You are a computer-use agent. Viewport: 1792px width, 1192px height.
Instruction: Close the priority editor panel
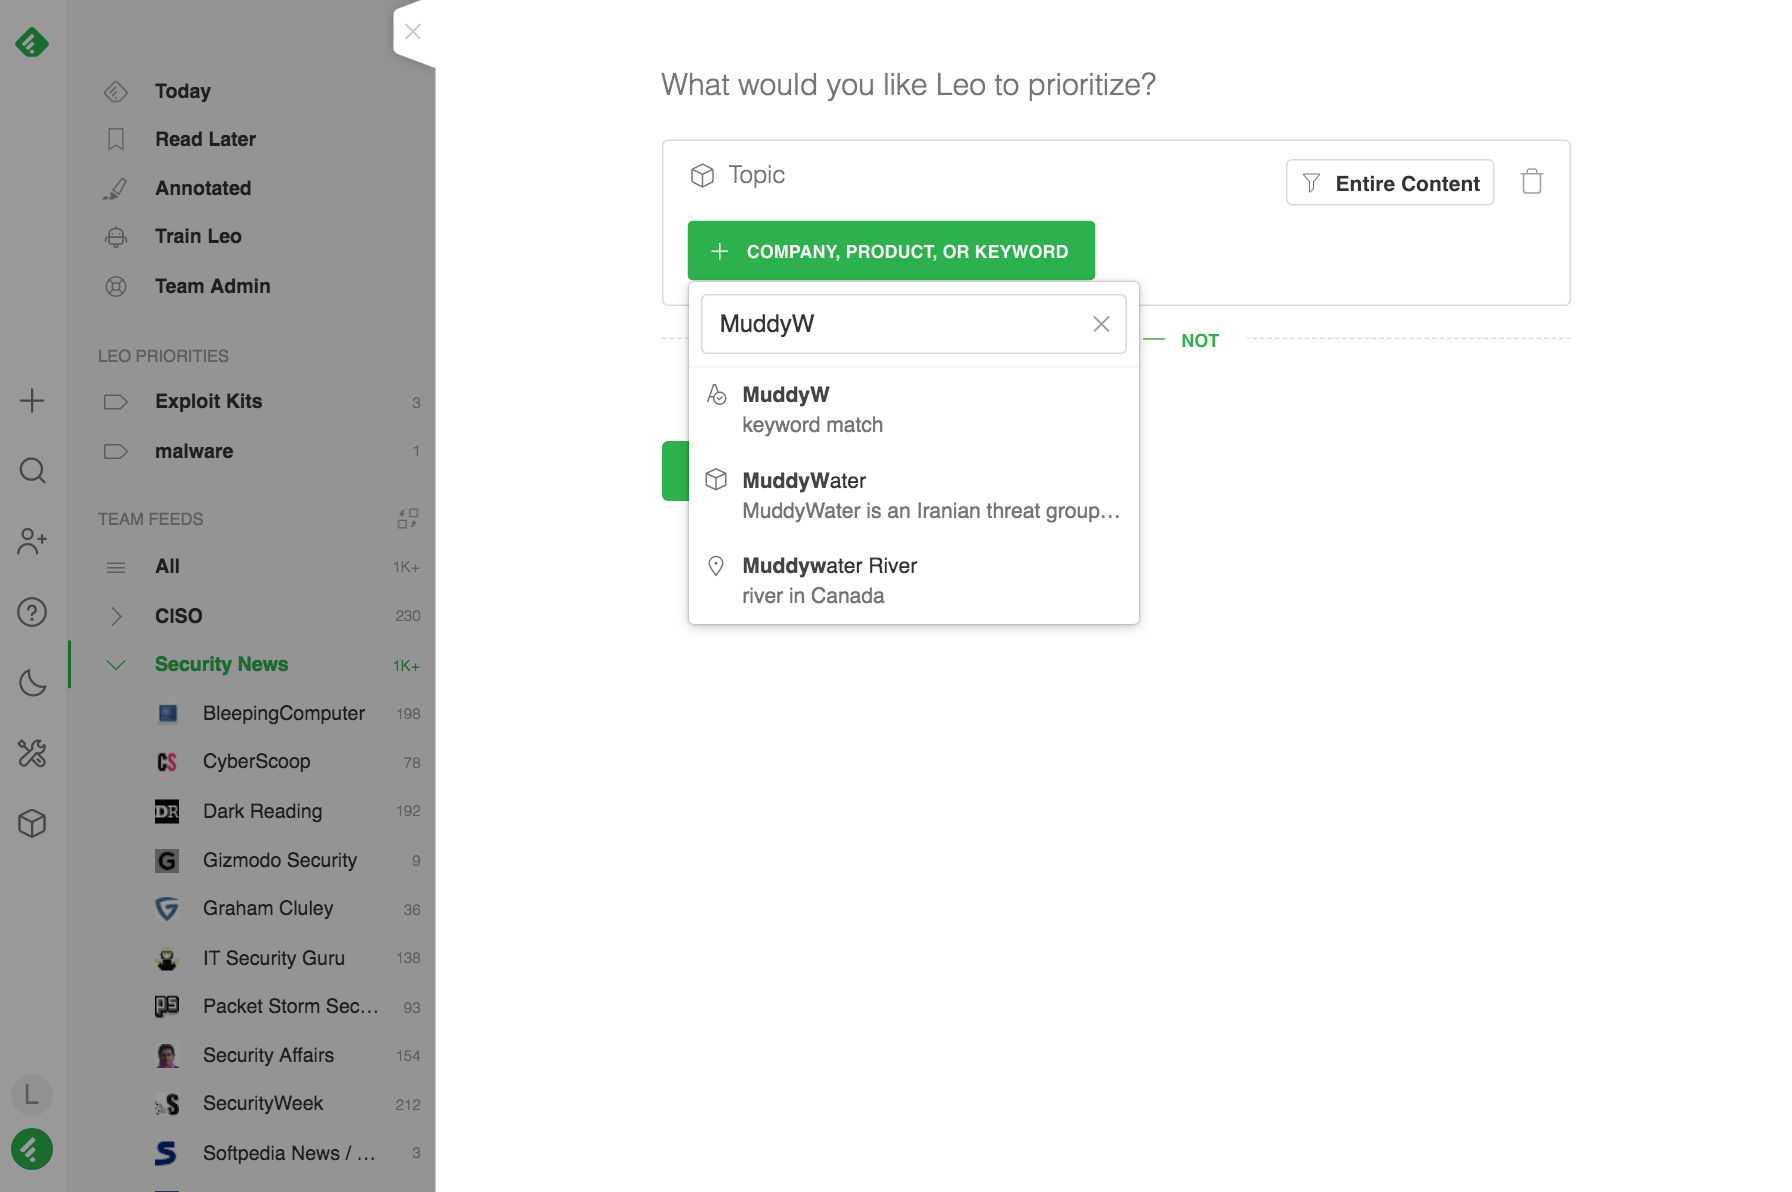[413, 32]
